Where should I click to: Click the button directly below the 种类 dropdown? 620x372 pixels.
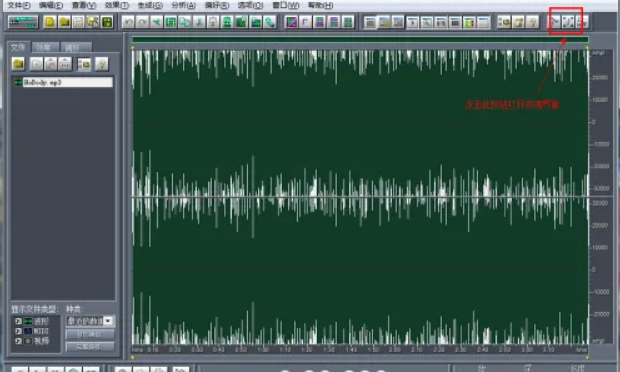pos(90,335)
